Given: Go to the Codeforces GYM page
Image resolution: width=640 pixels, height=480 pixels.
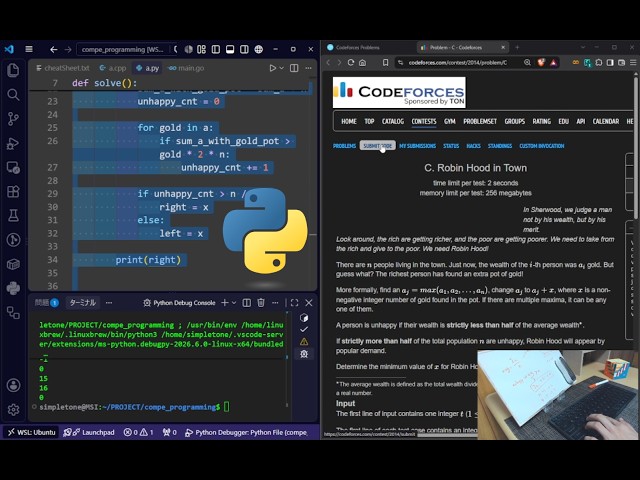Looking at the screenshot, I should tap(450, 121).
